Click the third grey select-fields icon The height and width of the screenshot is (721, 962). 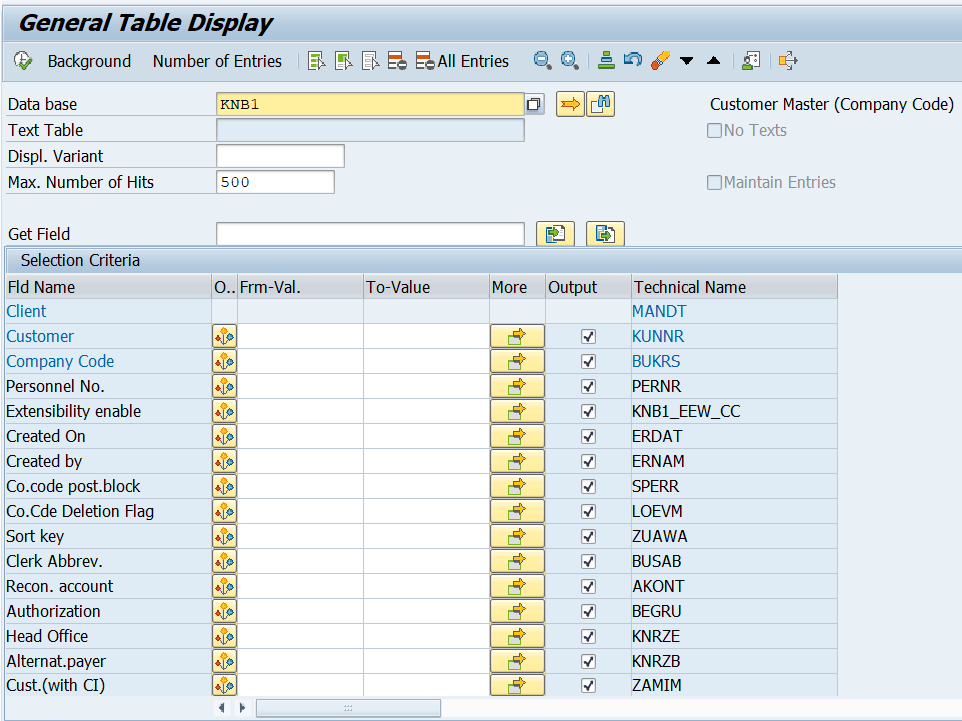(371, 61)
